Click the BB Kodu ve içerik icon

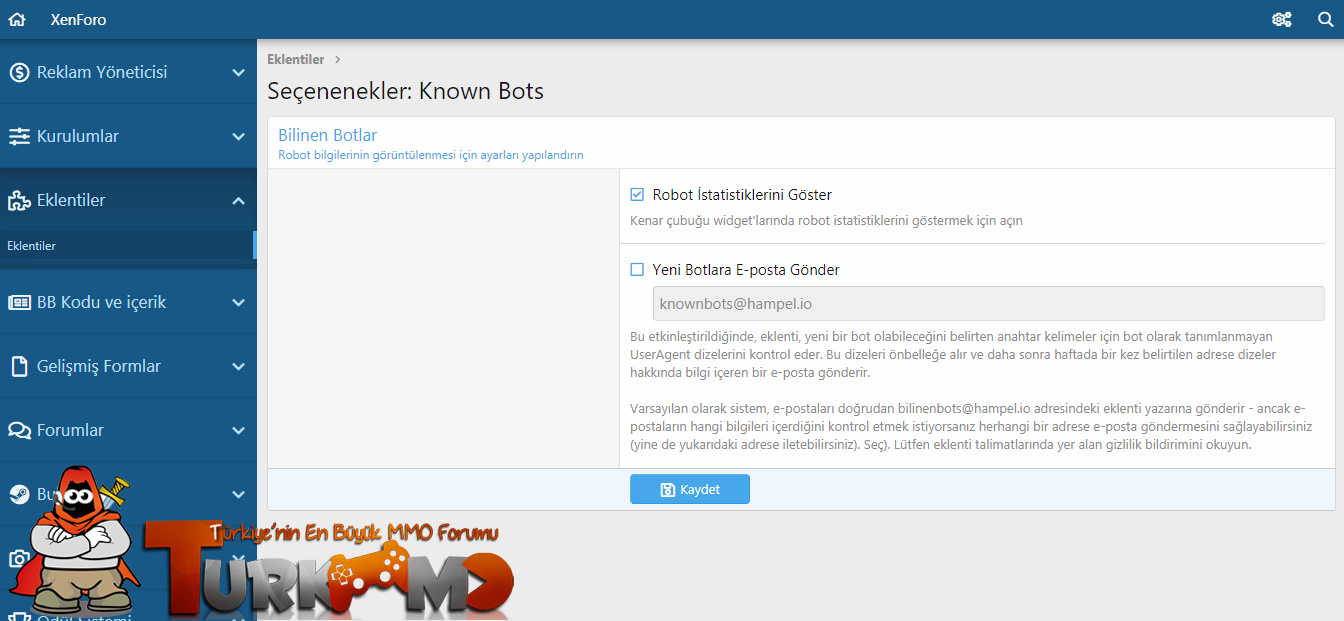click(19, 302)
